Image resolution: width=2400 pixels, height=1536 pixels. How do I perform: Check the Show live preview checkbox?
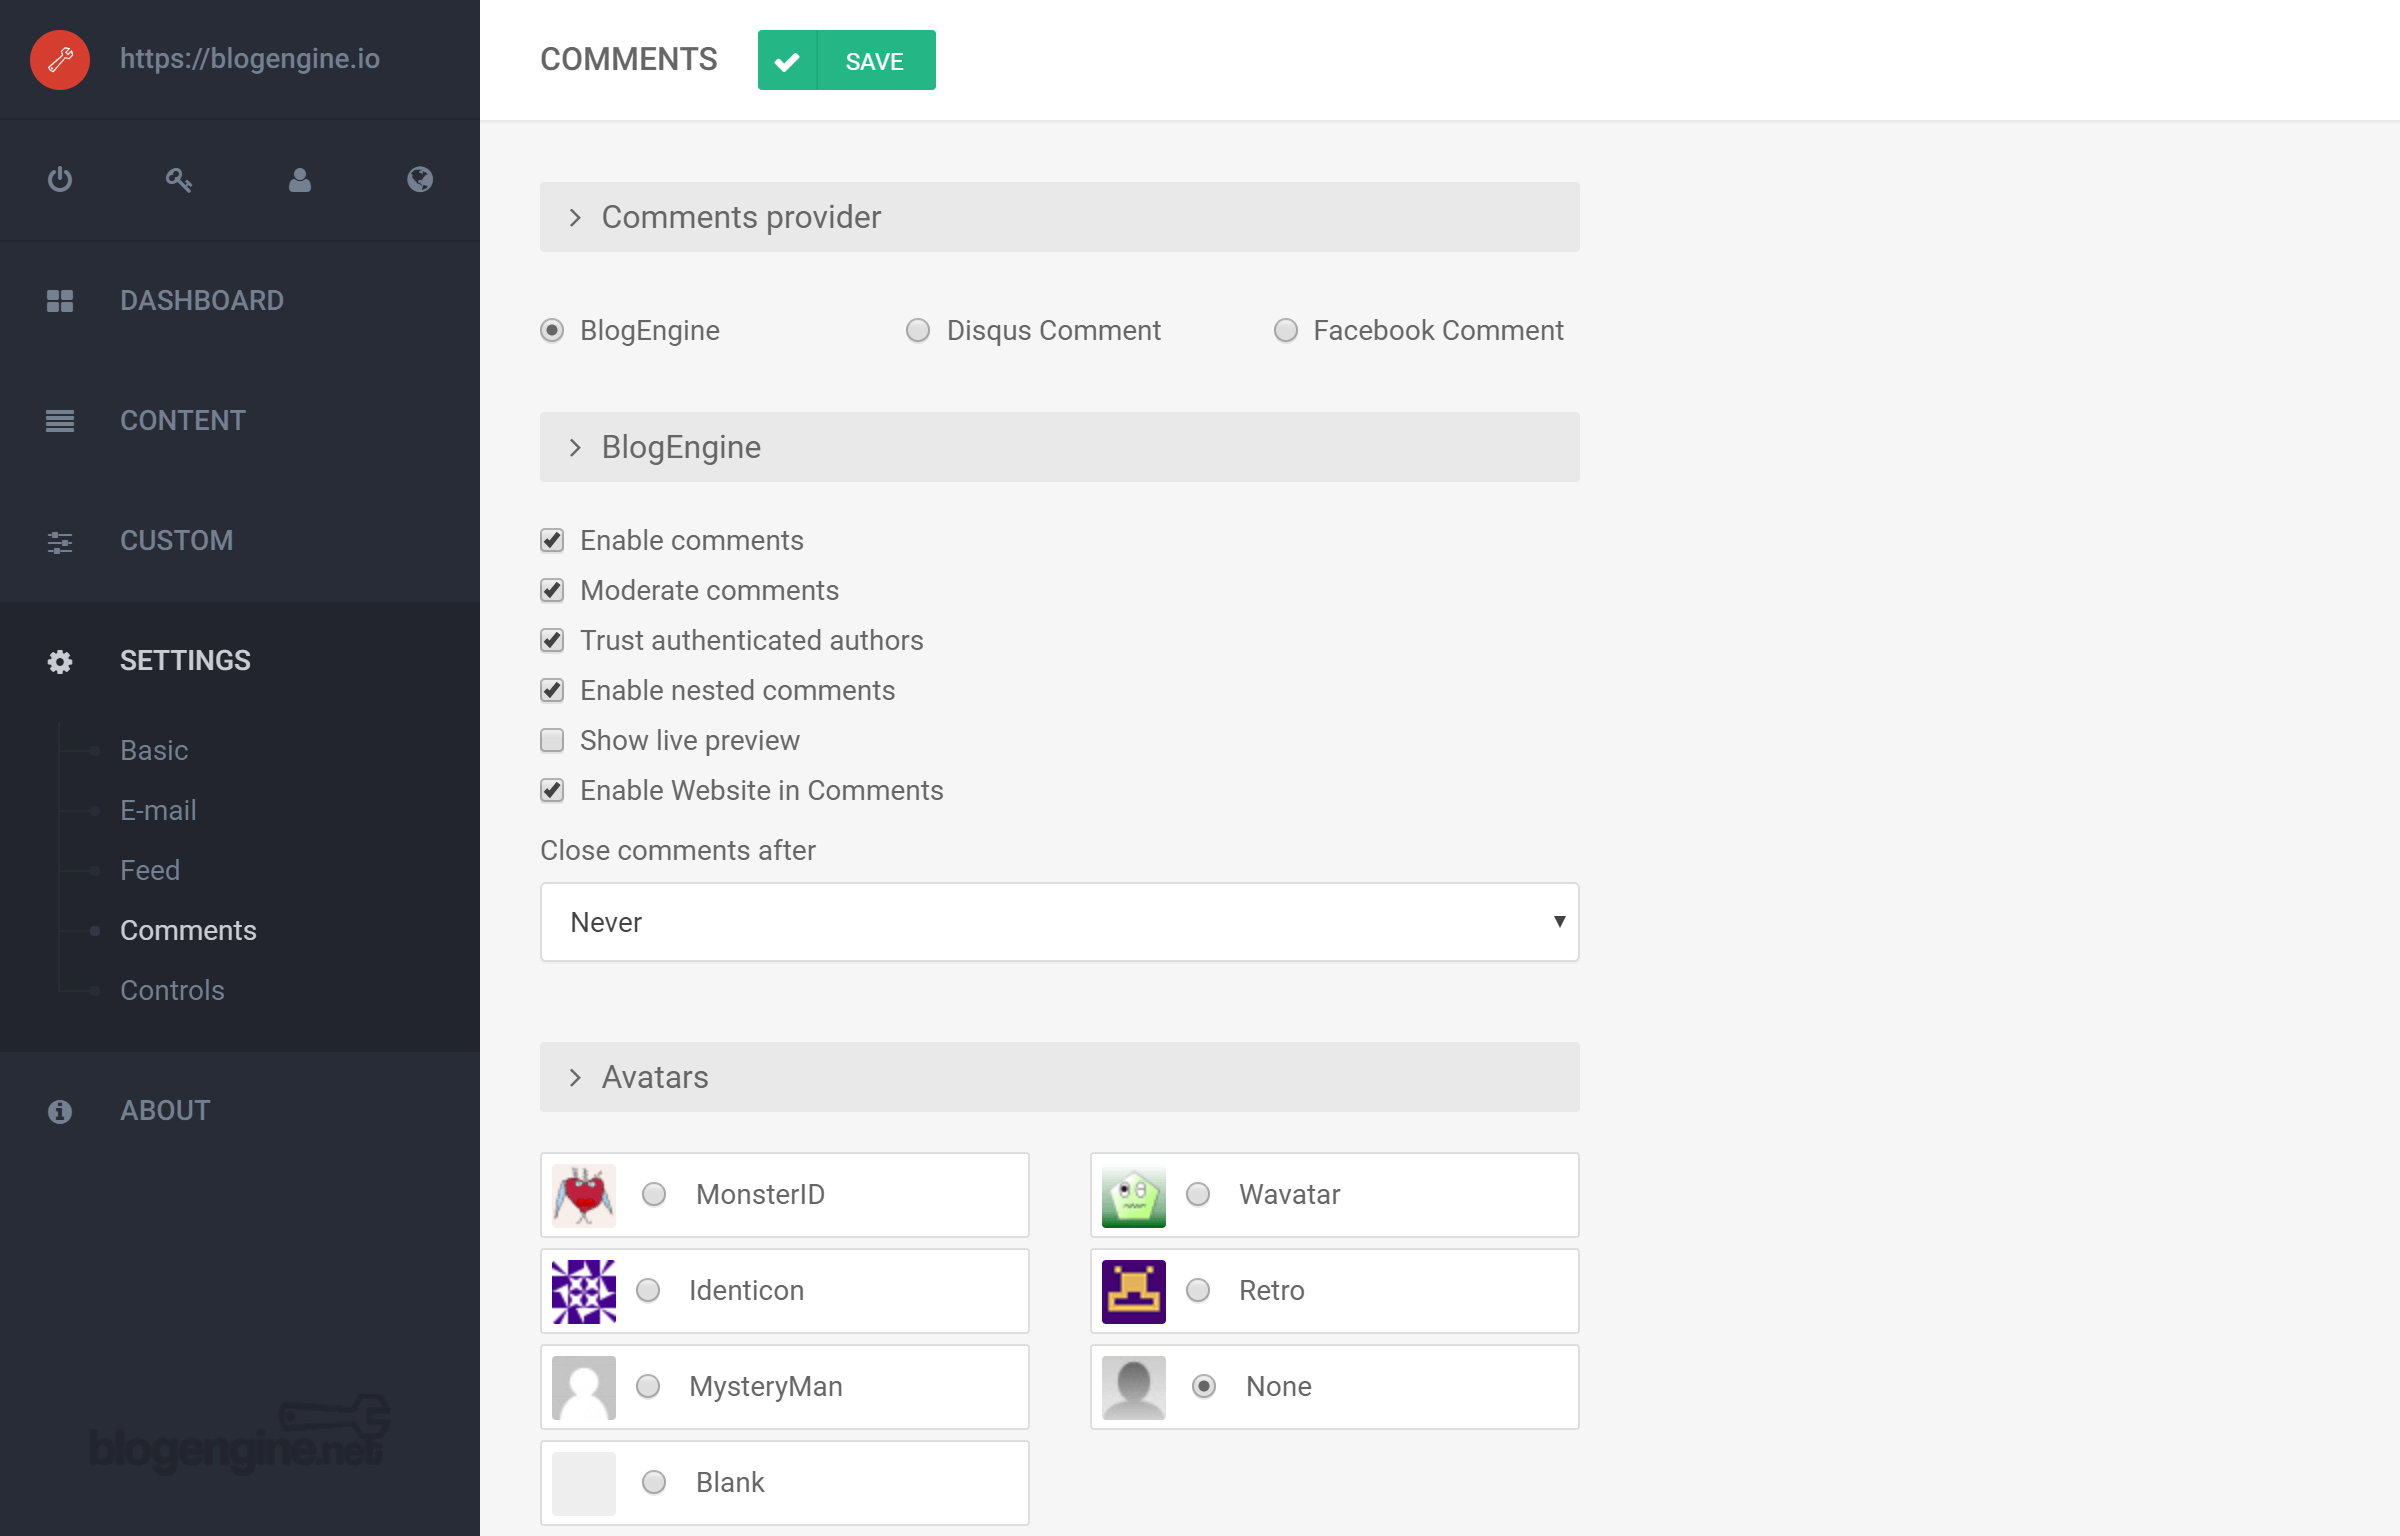pyautogui.click(x=552, y=740)
